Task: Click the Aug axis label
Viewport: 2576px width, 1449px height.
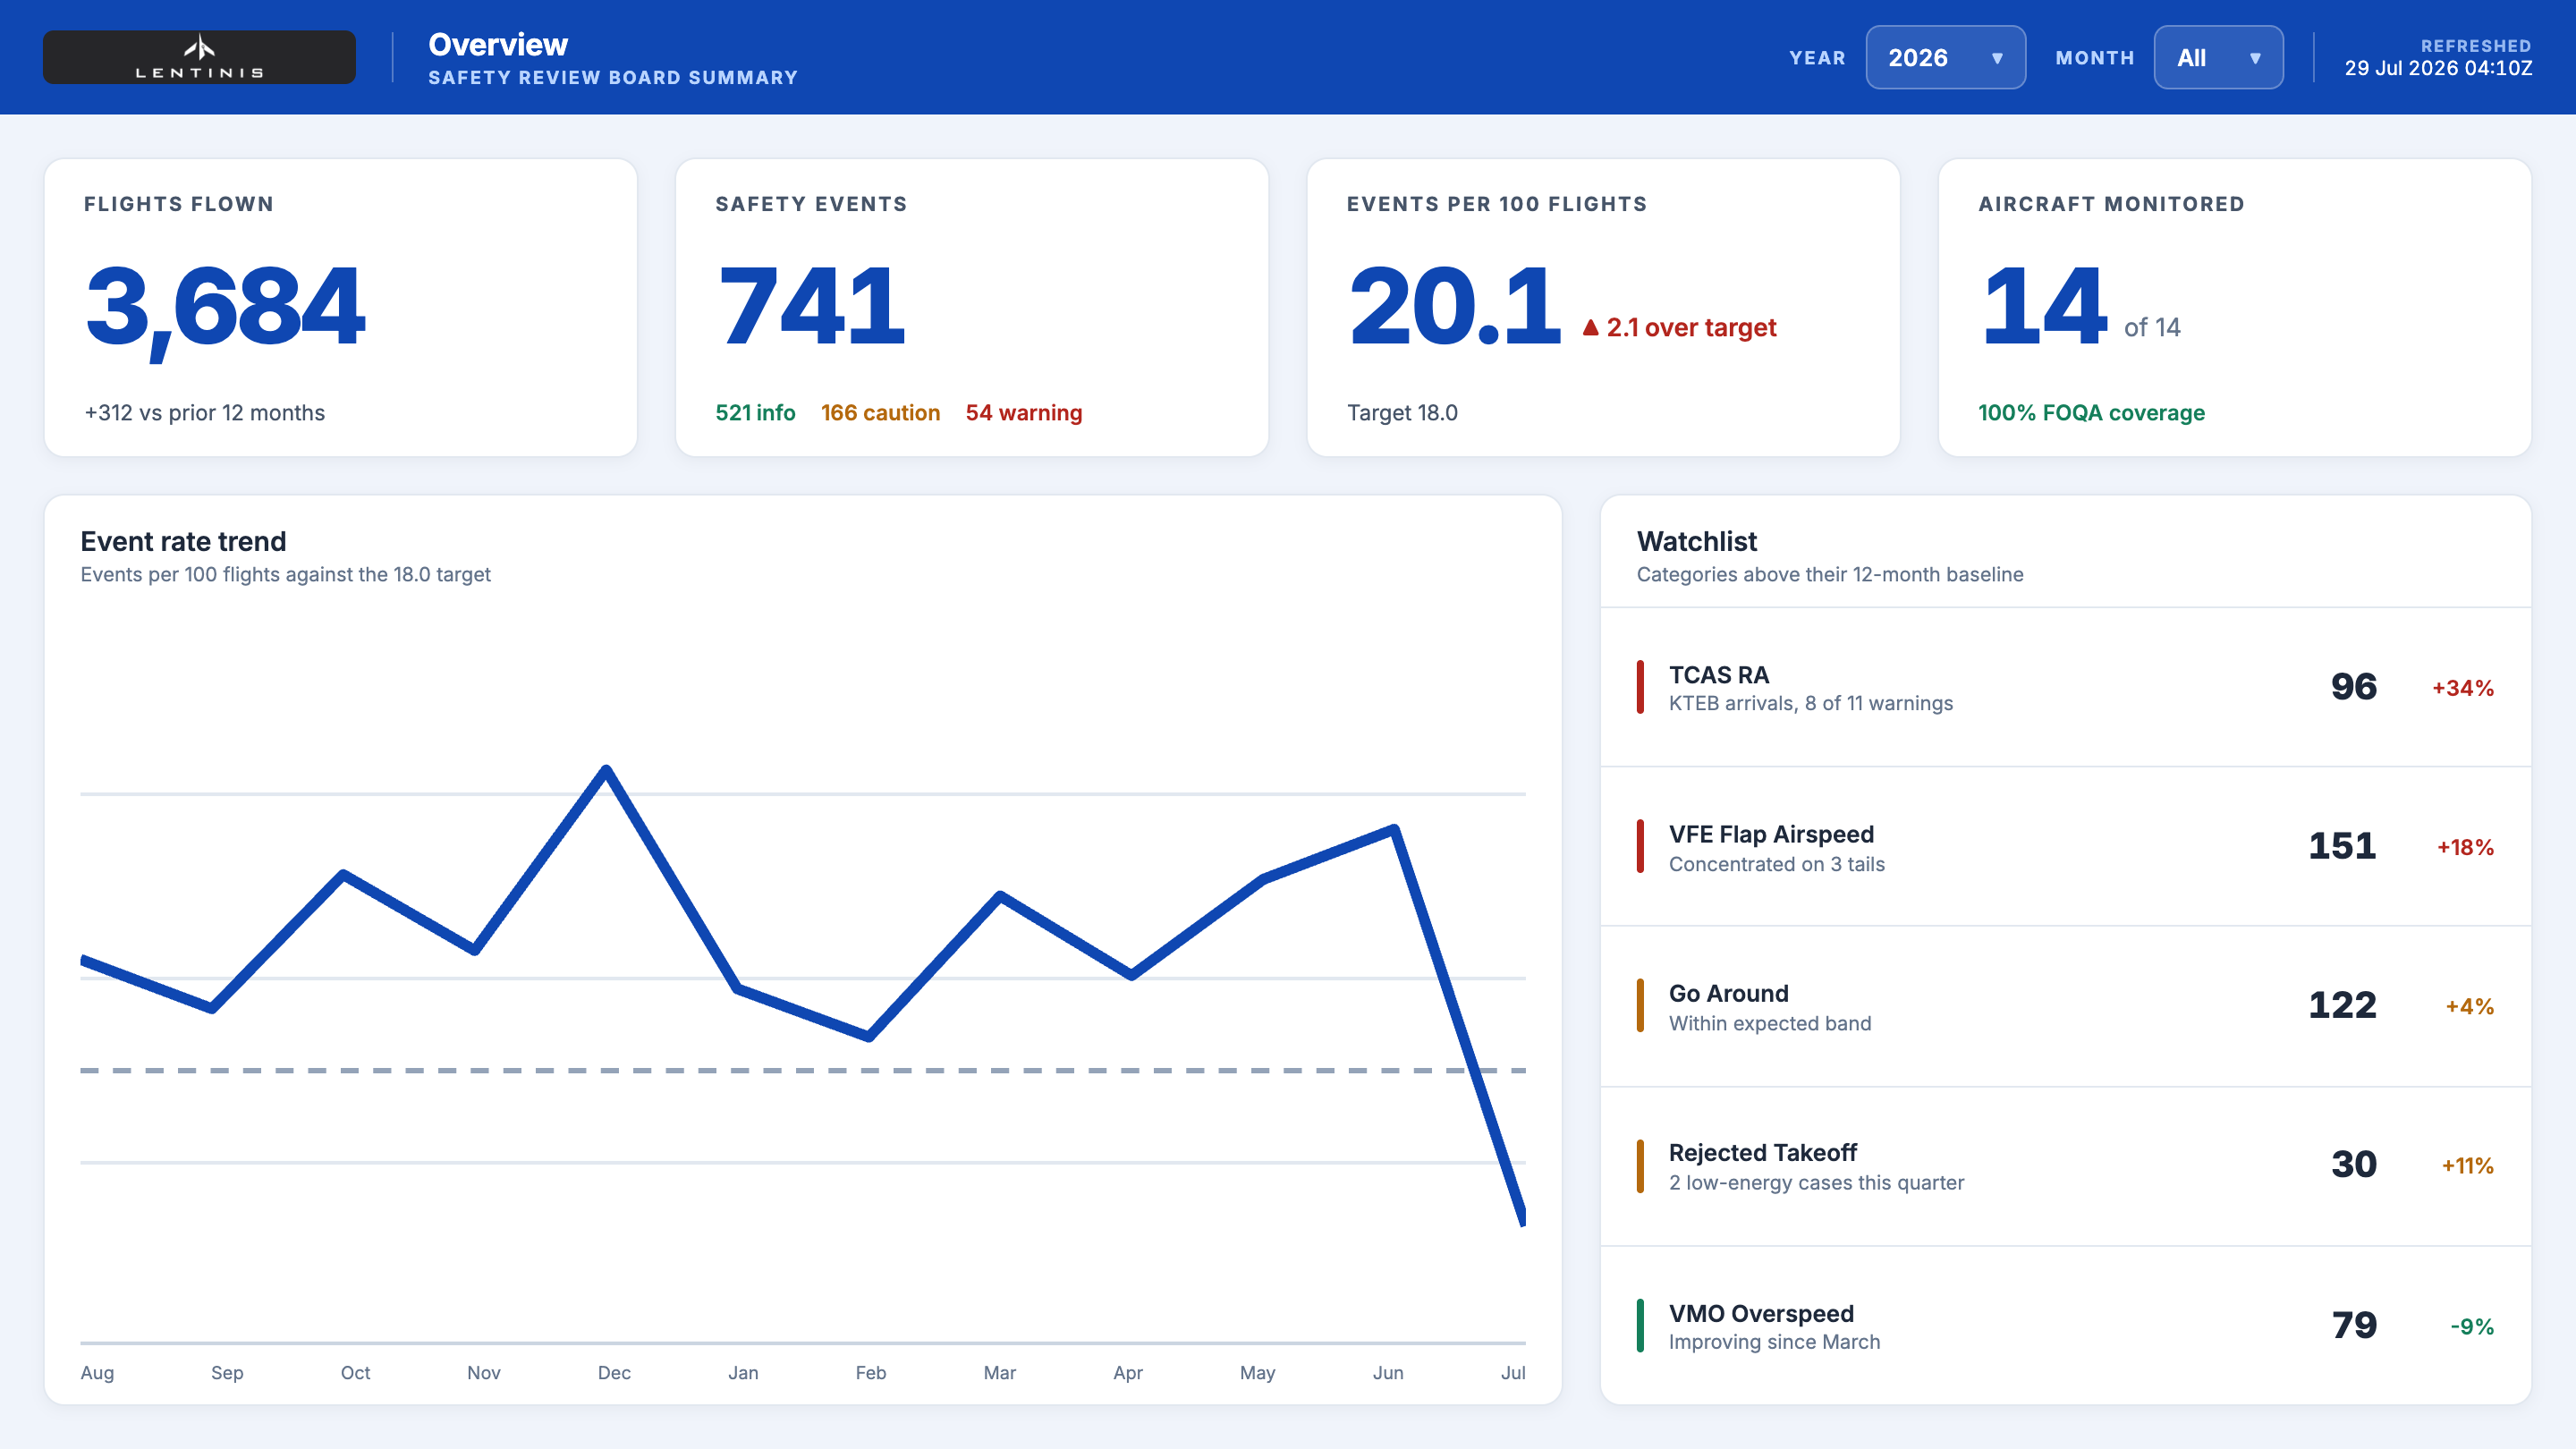Action: (97, 1373)
